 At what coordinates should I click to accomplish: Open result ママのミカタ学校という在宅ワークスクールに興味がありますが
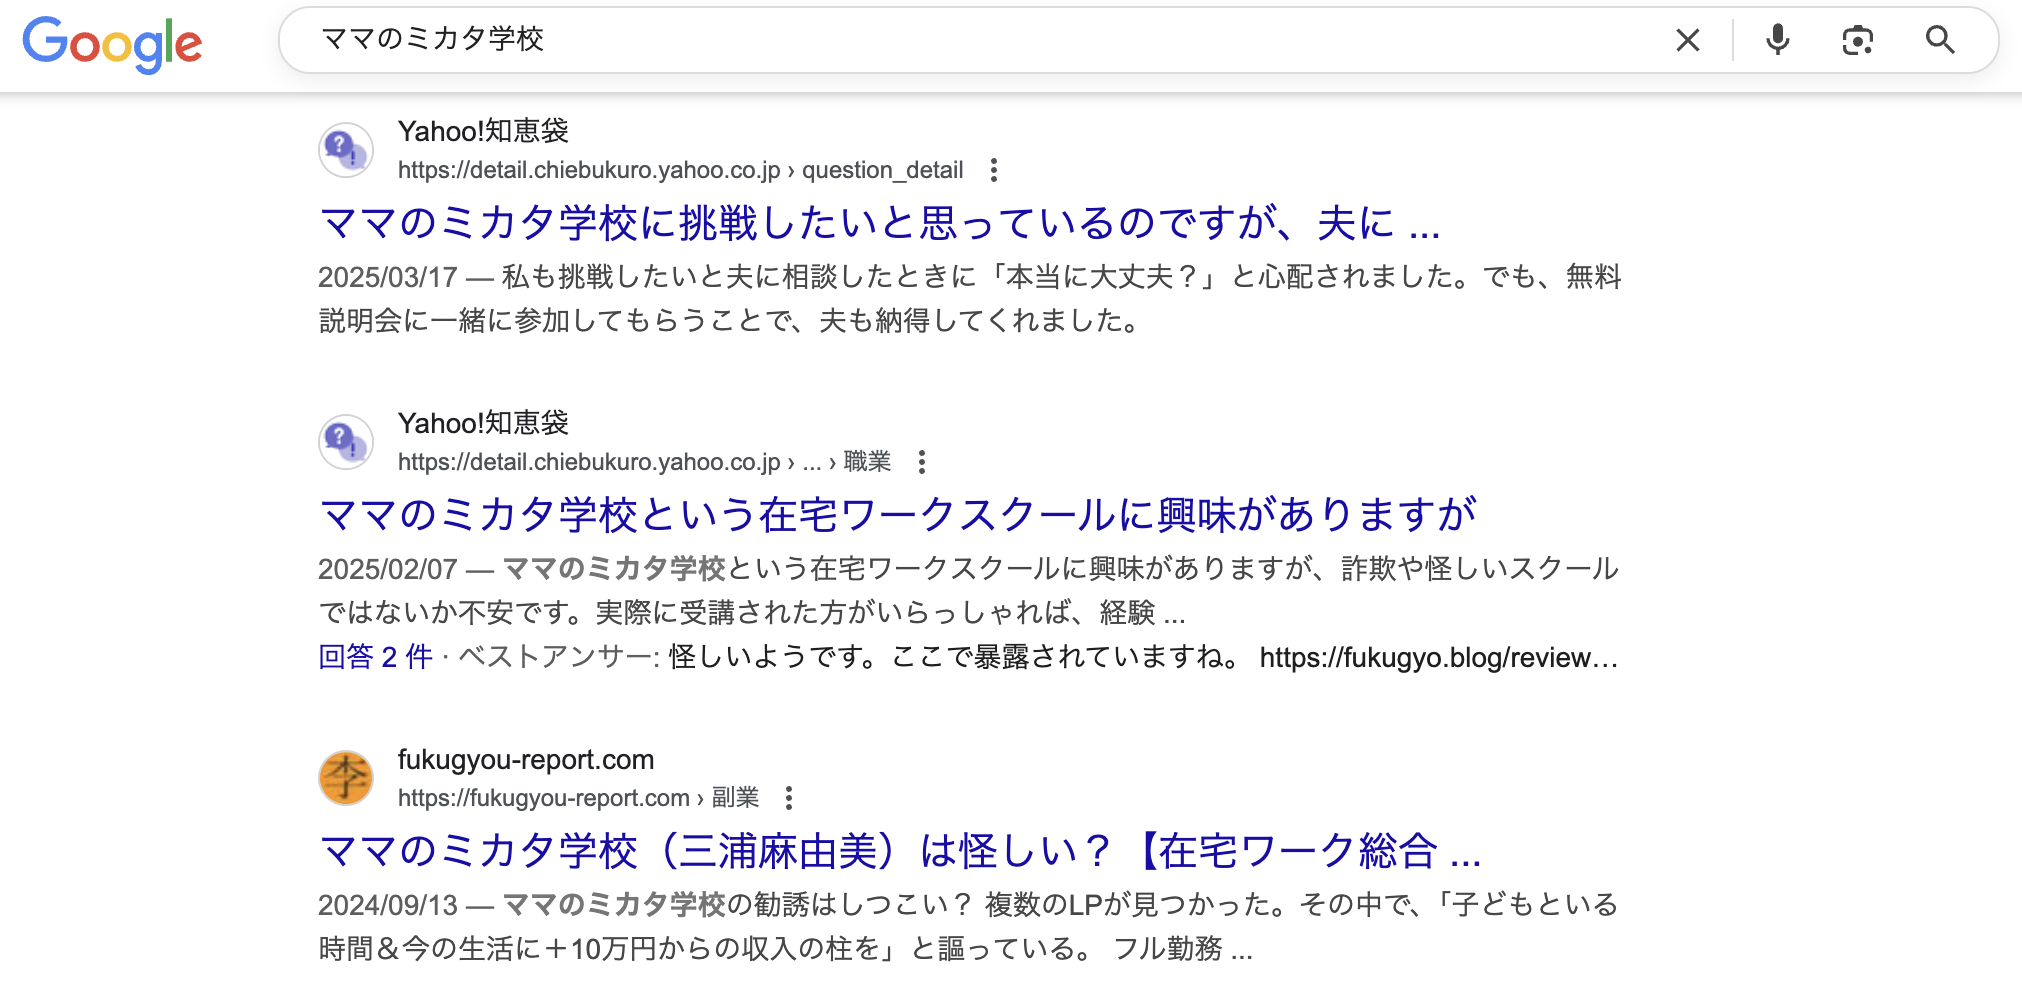(x=898, y=515)
